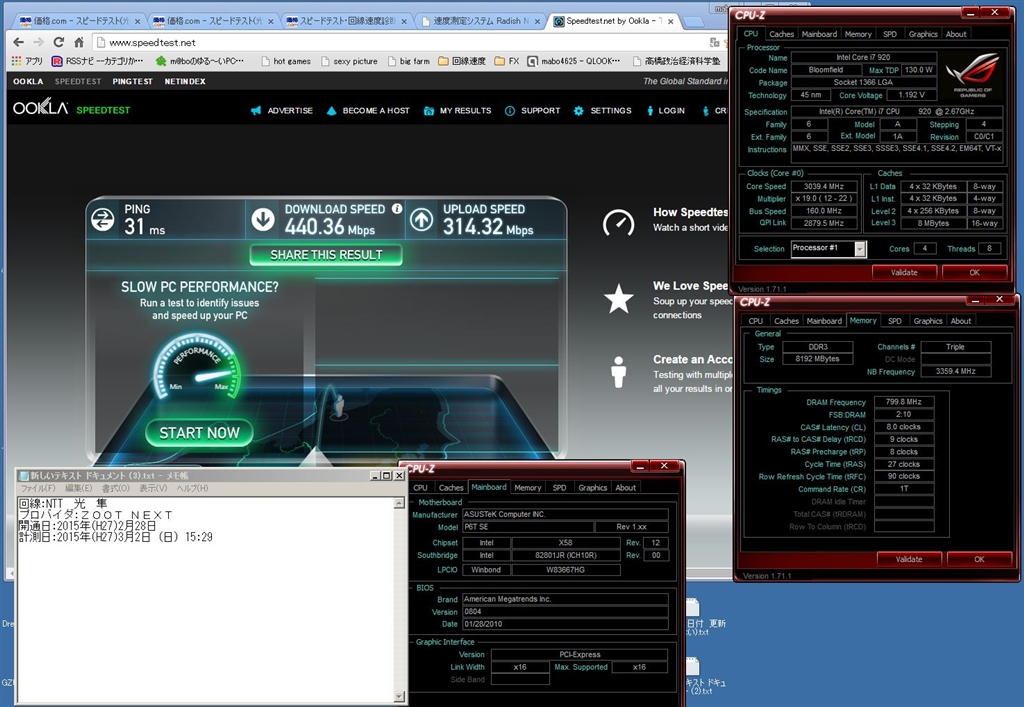Image resolution: width=1024 pixels, height=707 pixels.
Task: Open the RSSナビ bookmark
Action: click(x=97, y=61)
